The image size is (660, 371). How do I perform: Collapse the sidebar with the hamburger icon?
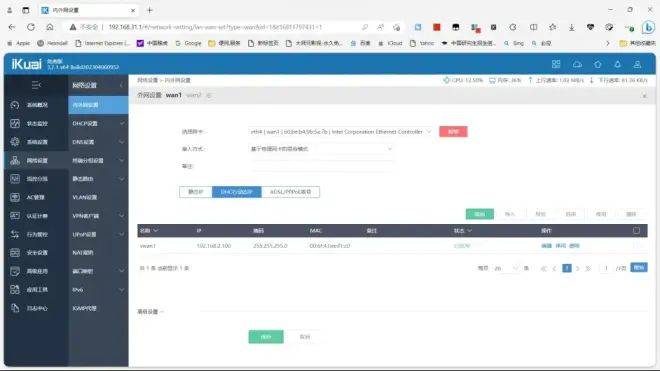[36, 85]
